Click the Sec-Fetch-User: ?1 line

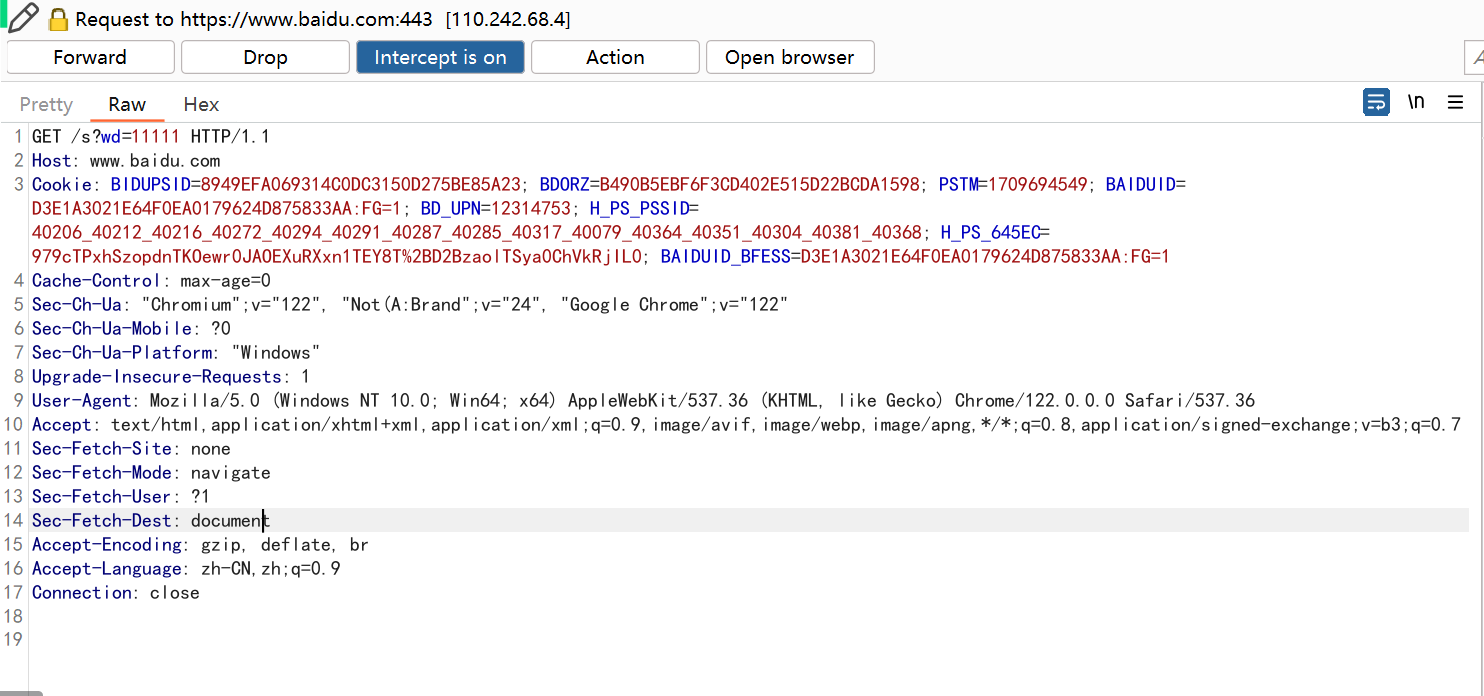121,497
